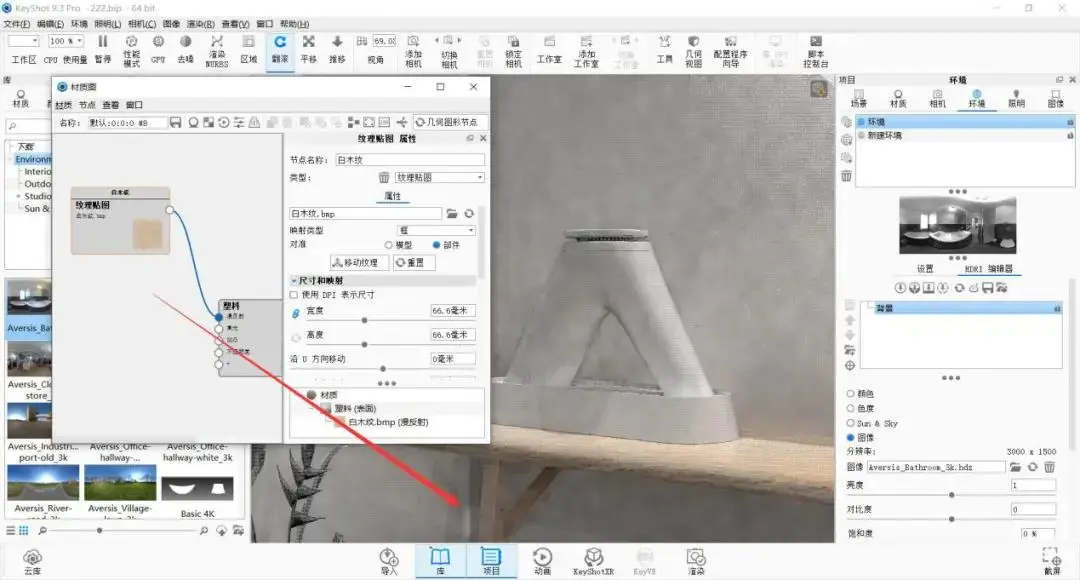Open the Render (渲染) icon in bottom bar
Image resolution: width=1080 pixels, height=580 pixels.
tap(696, 561)
